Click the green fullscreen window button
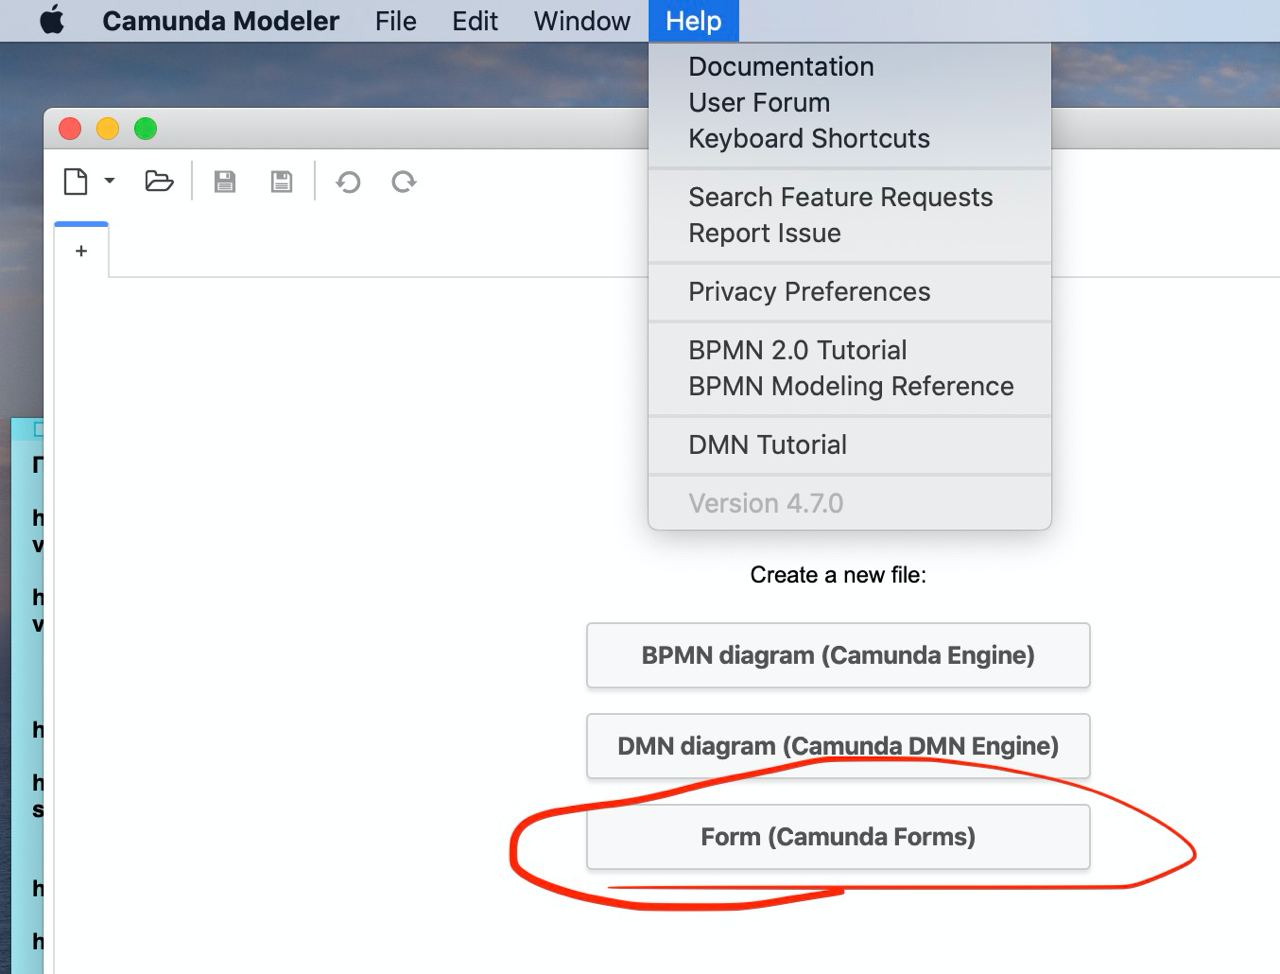Screen dimensions: 1280x974 (x=146, y=129)
